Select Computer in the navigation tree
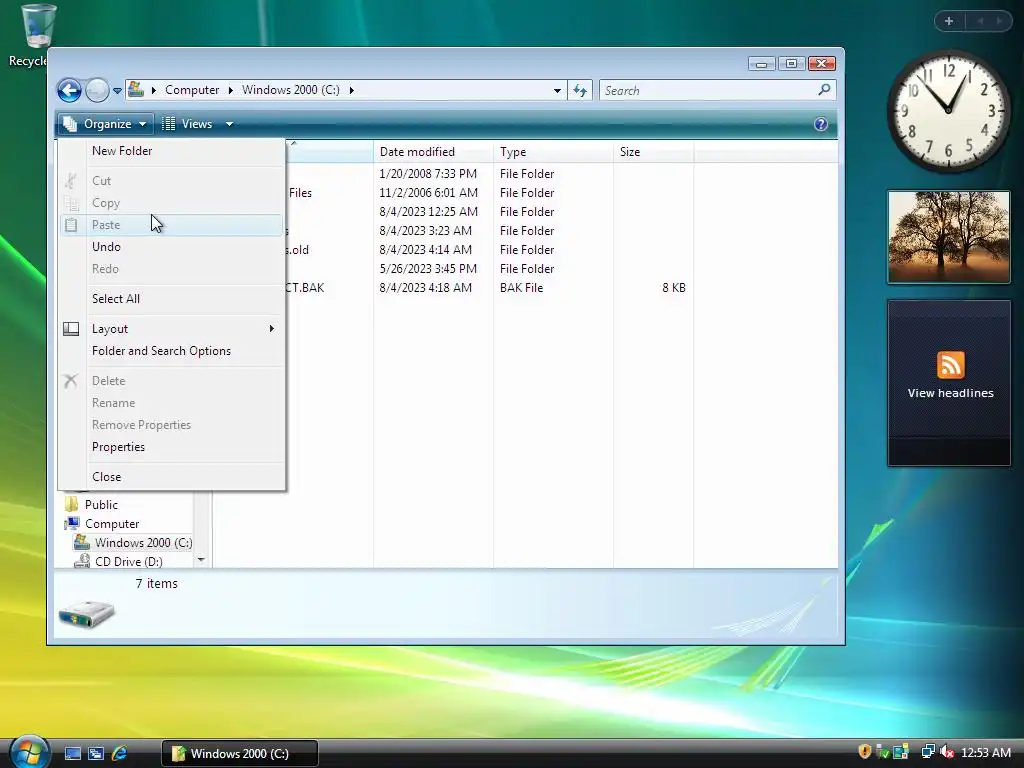 point(112,524)
